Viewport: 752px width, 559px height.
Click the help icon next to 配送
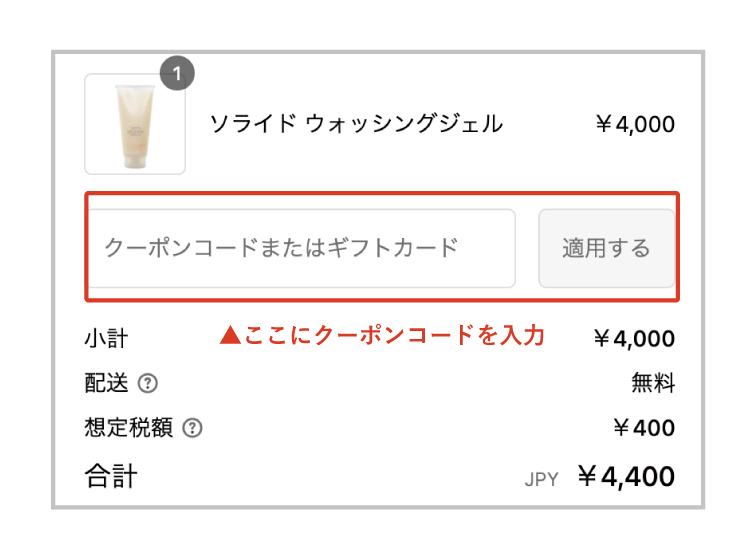click(x=148, y=383)
